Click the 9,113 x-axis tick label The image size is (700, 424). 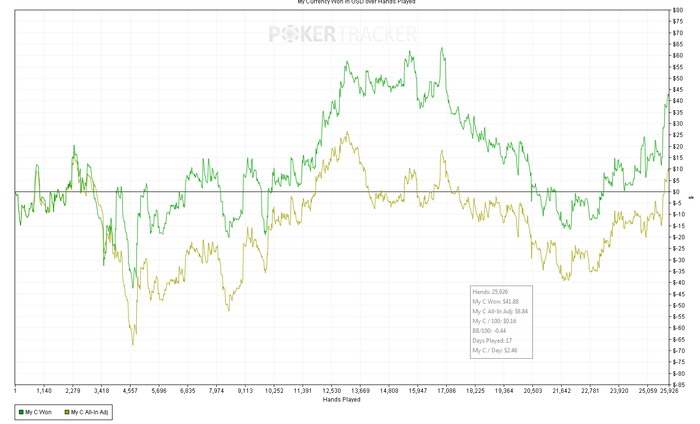click(245, 391)
